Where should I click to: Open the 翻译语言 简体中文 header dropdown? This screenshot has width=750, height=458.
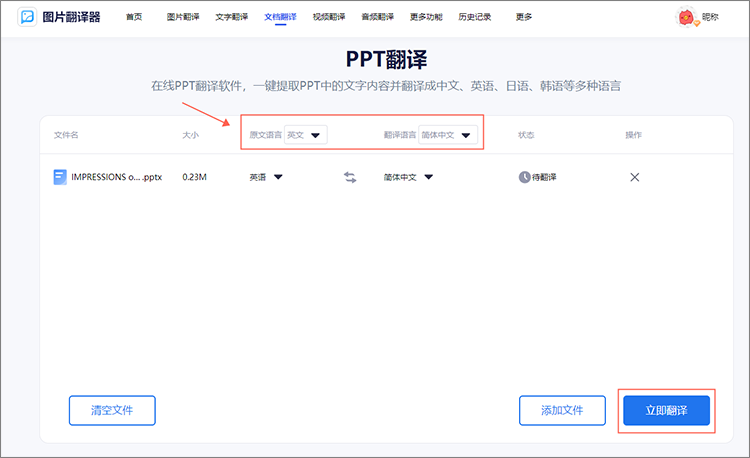coord(448,135)
